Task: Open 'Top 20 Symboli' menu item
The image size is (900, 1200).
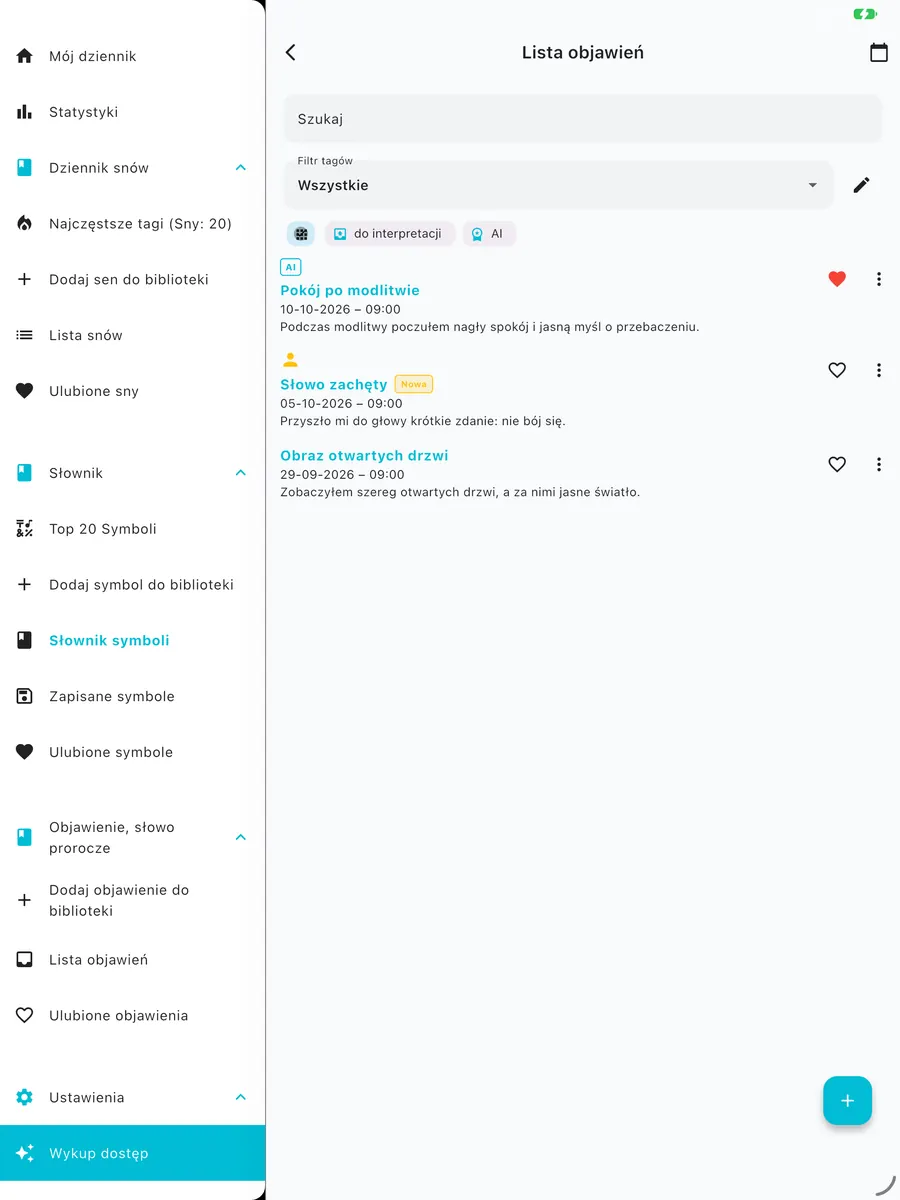Action: click(x=133, y=529)
